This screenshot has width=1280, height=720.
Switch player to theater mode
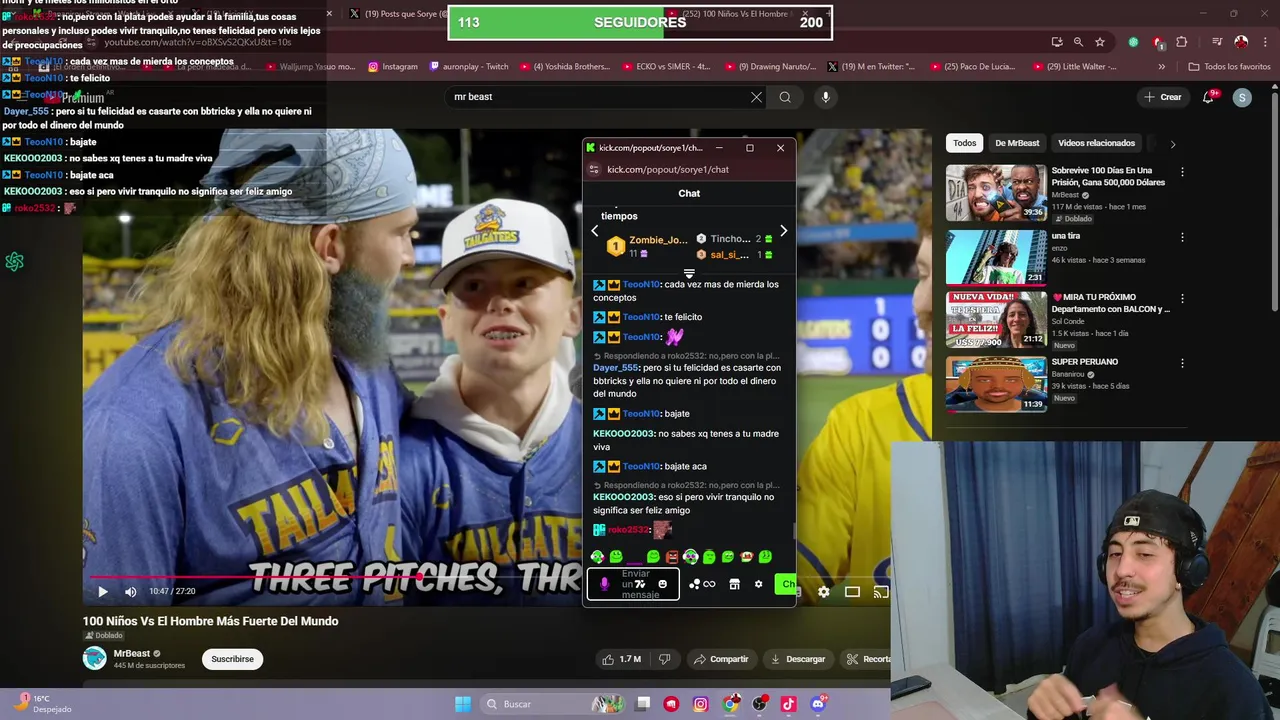click(x=852, y=592)
